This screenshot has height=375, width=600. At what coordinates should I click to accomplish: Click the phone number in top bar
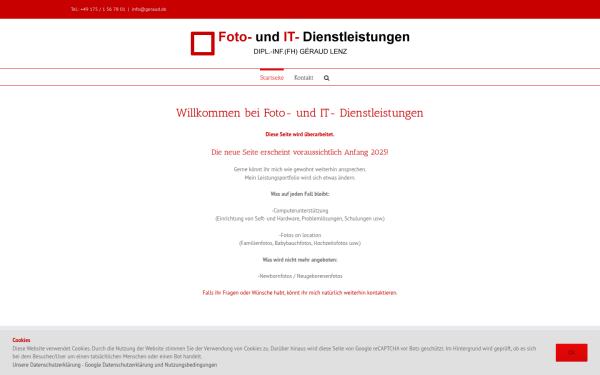click(x=98, y=9)
